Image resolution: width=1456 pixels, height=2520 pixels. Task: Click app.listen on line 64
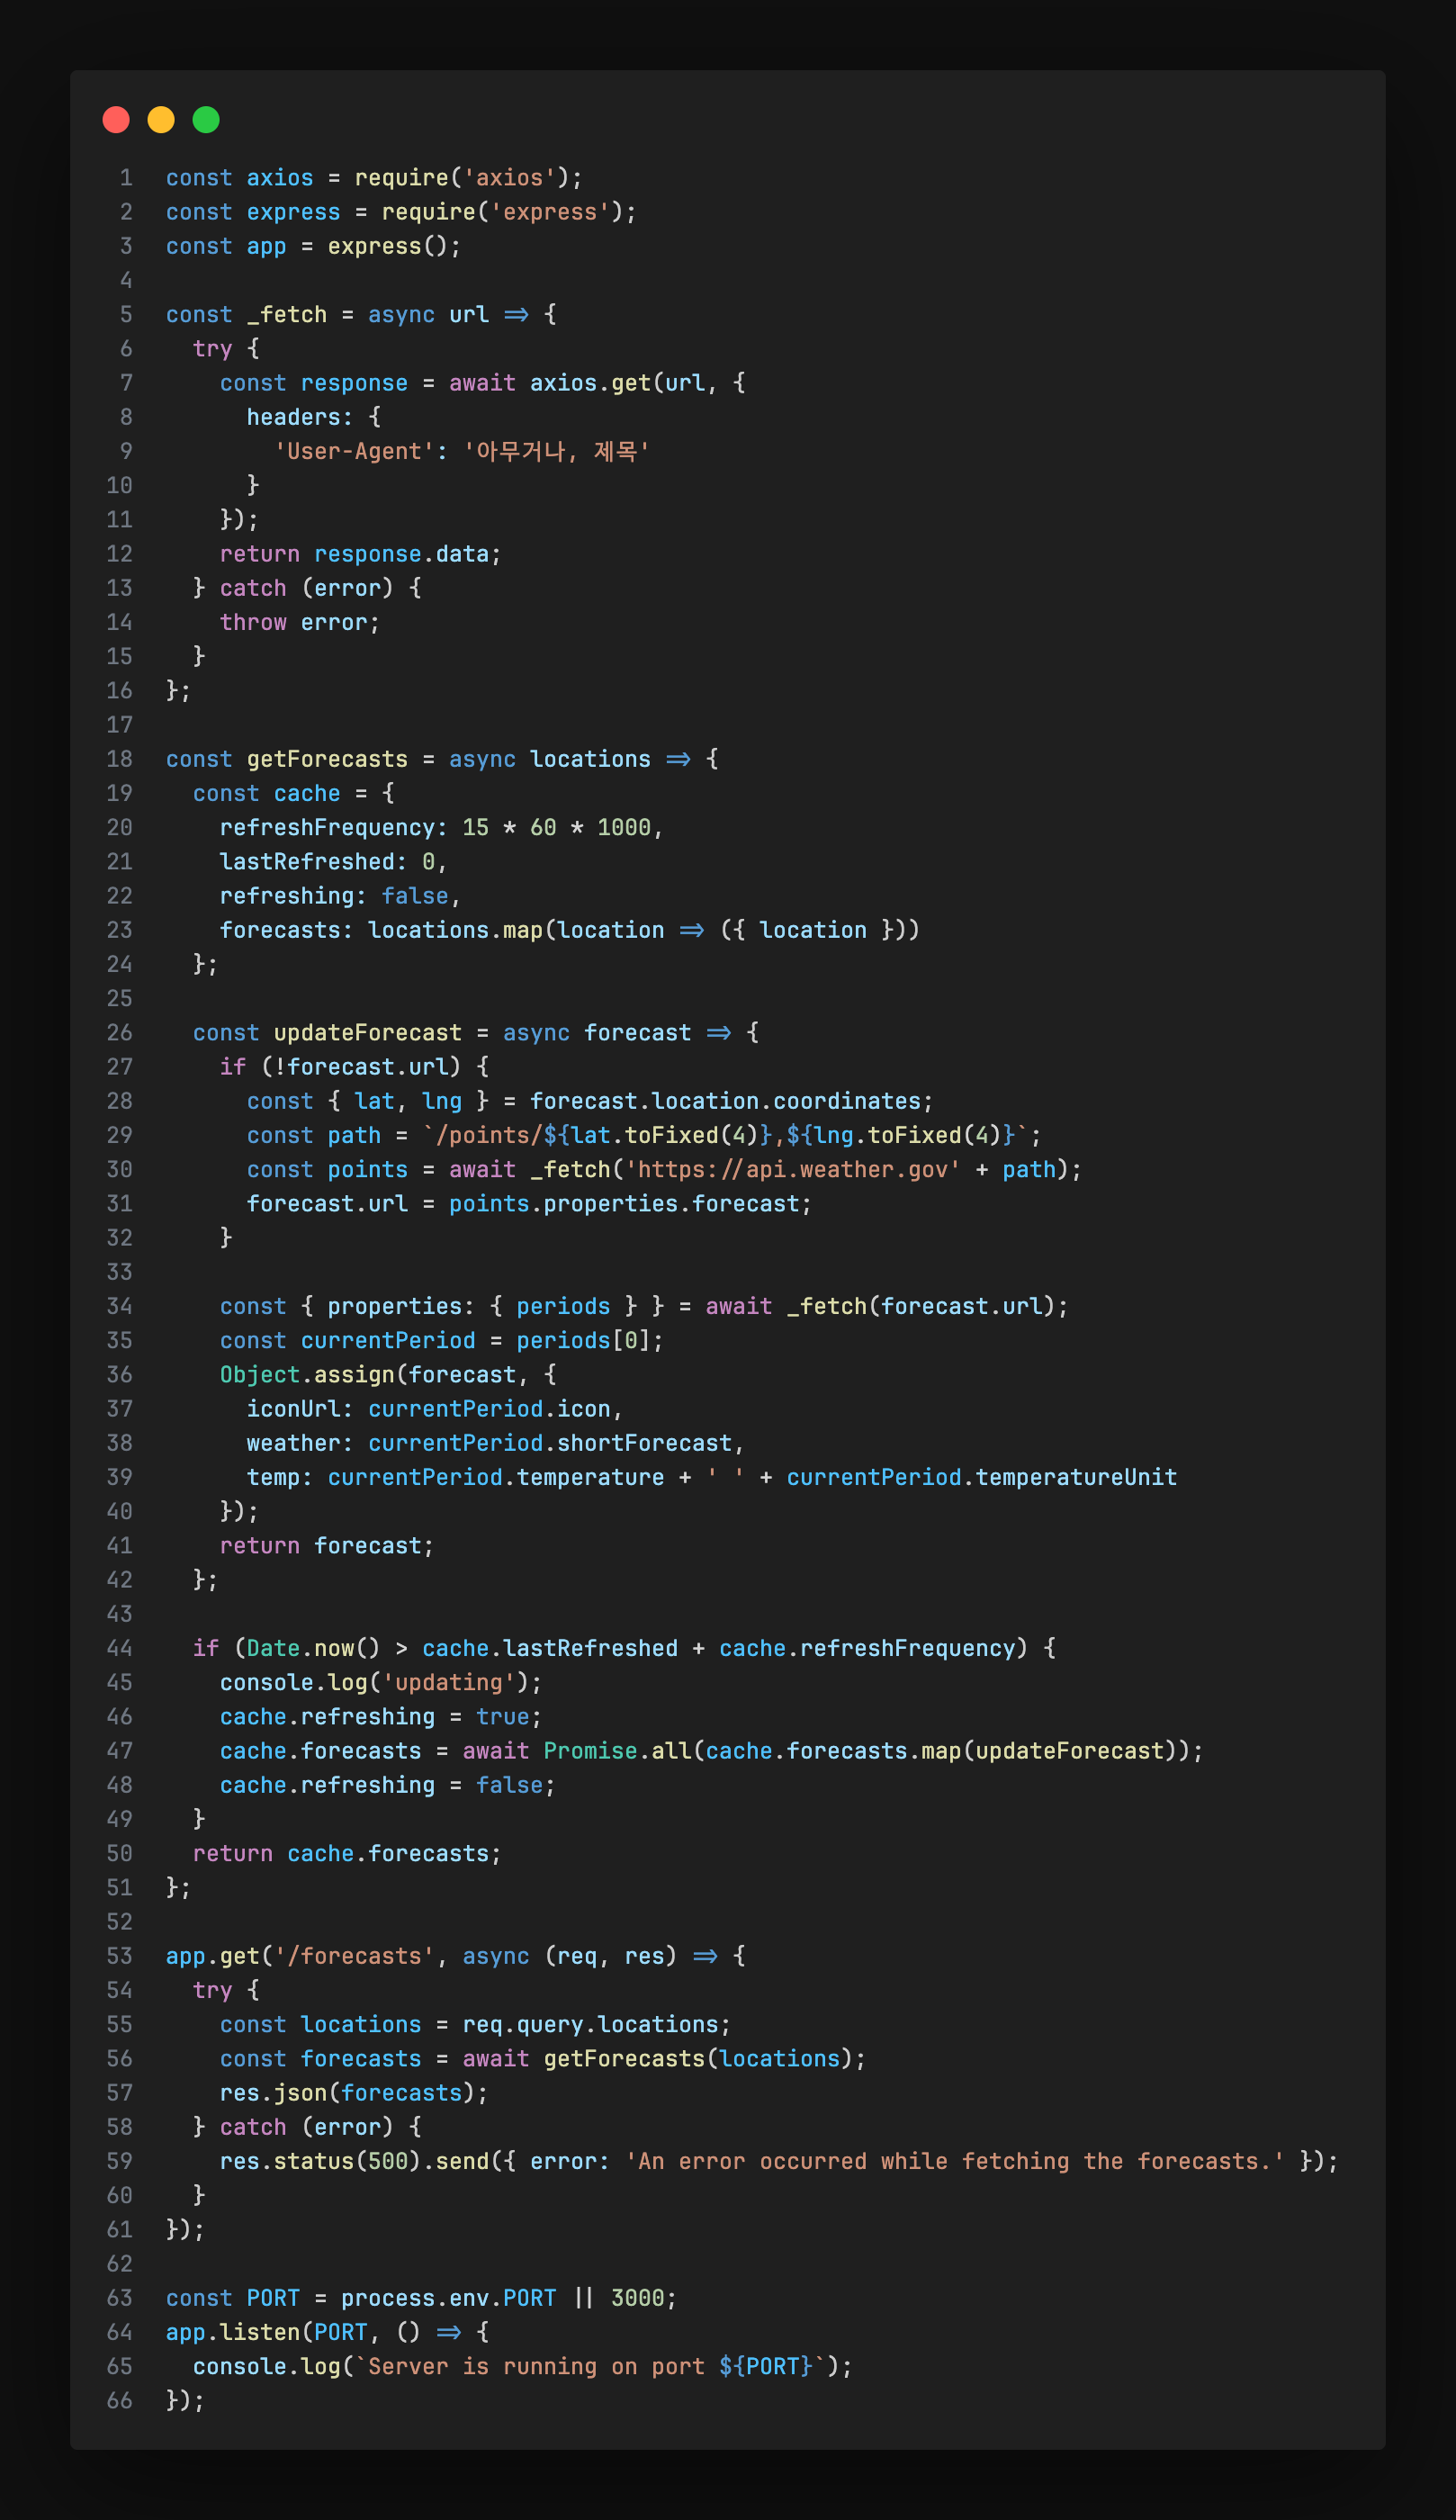(233, 2332)
